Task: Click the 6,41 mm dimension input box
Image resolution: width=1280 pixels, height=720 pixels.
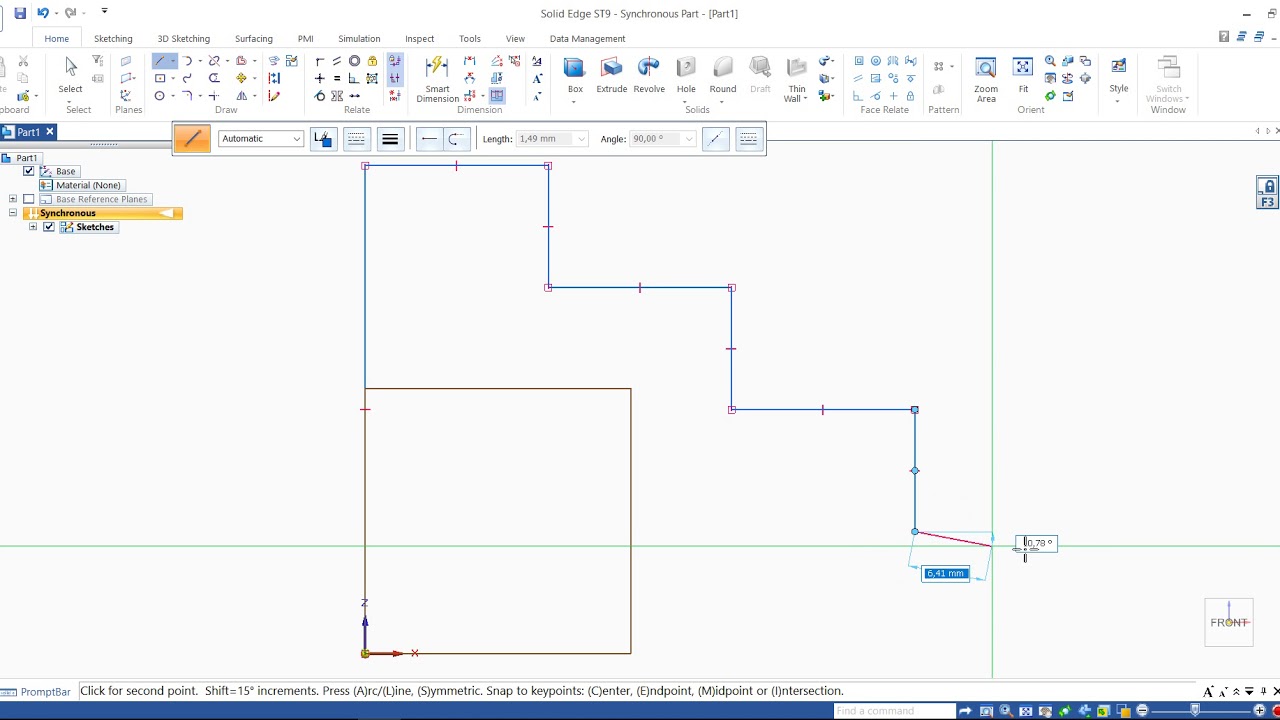Action: [x=946, y=573]
